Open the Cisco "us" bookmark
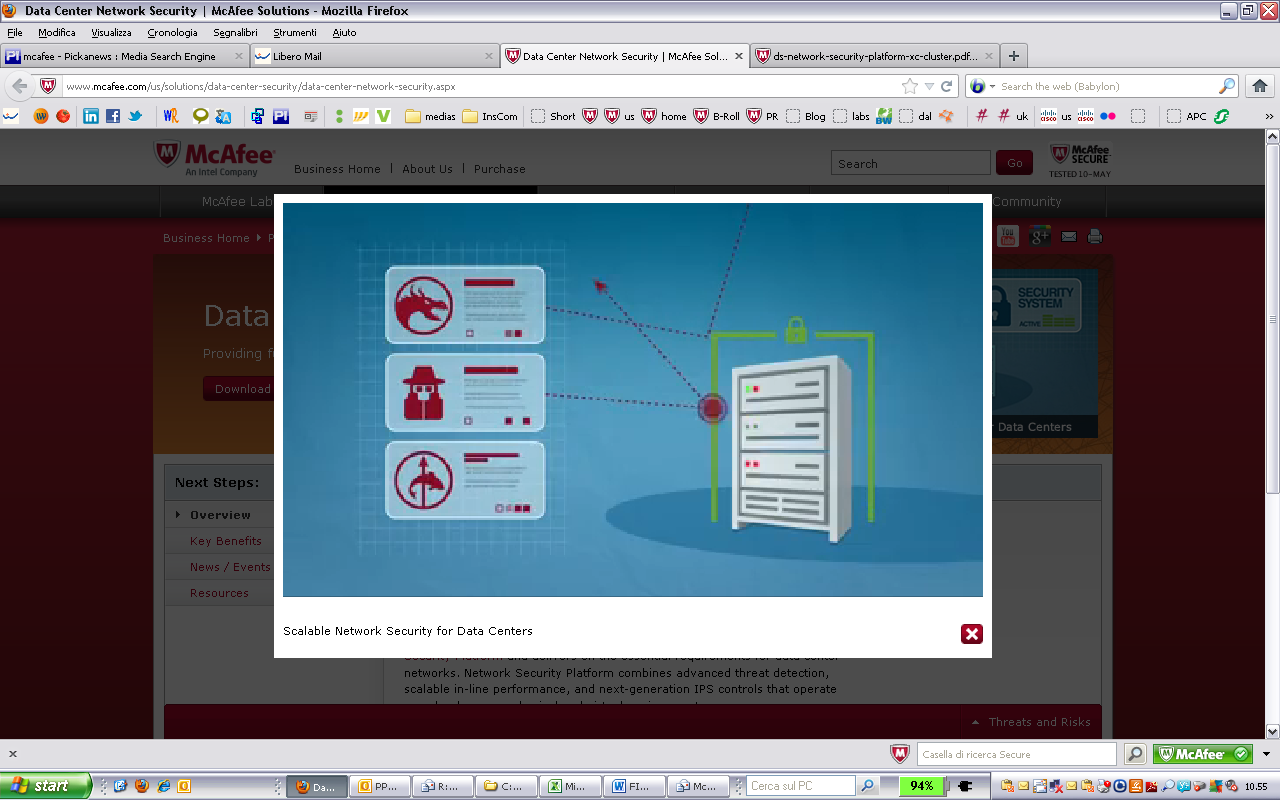The height and width of the screenshot is (800, 1280). pos(1055,117)
